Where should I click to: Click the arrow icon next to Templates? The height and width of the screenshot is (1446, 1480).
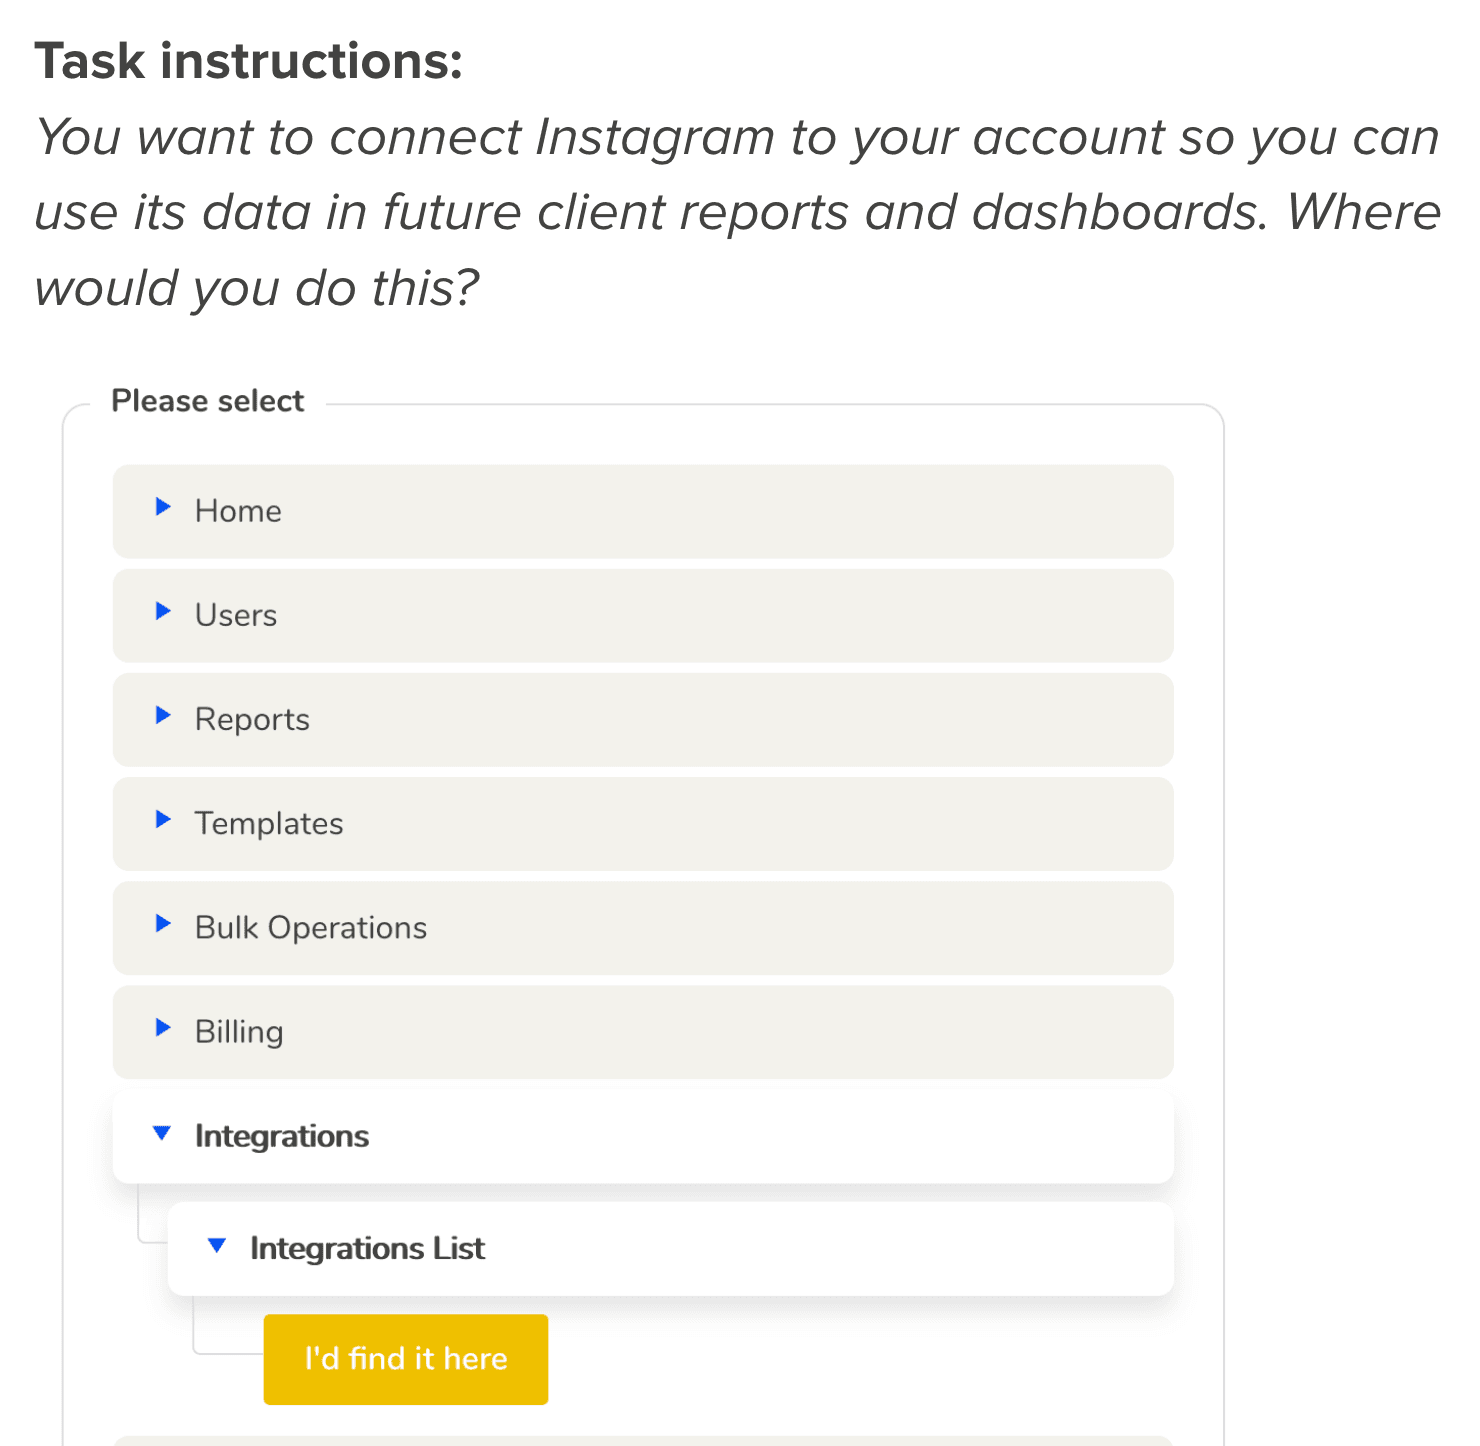click(163, 820)
